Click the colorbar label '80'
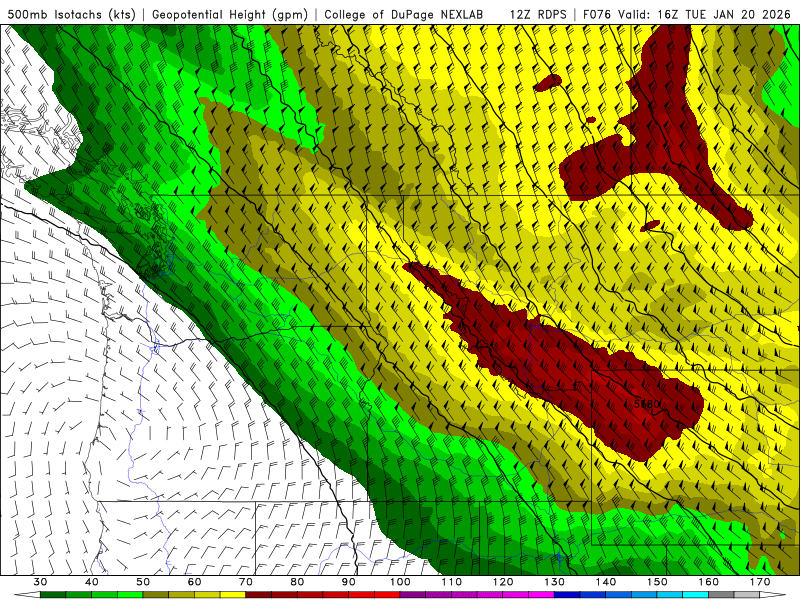 click(x=297, y=582)
